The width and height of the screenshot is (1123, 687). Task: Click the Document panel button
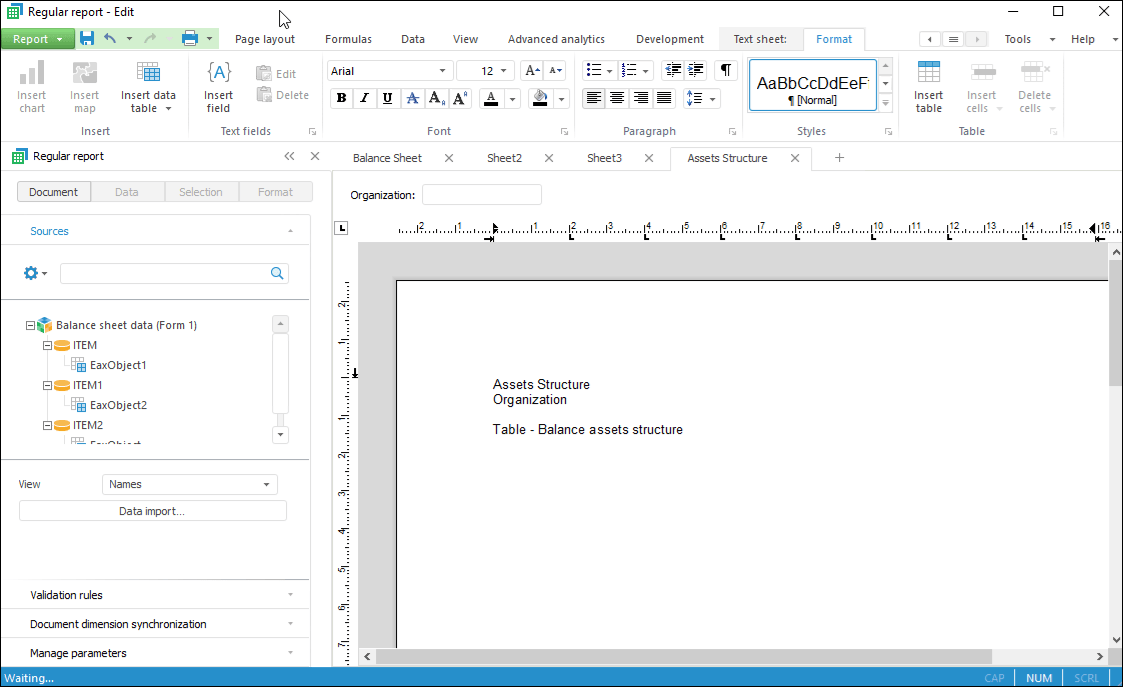(53, 192)
